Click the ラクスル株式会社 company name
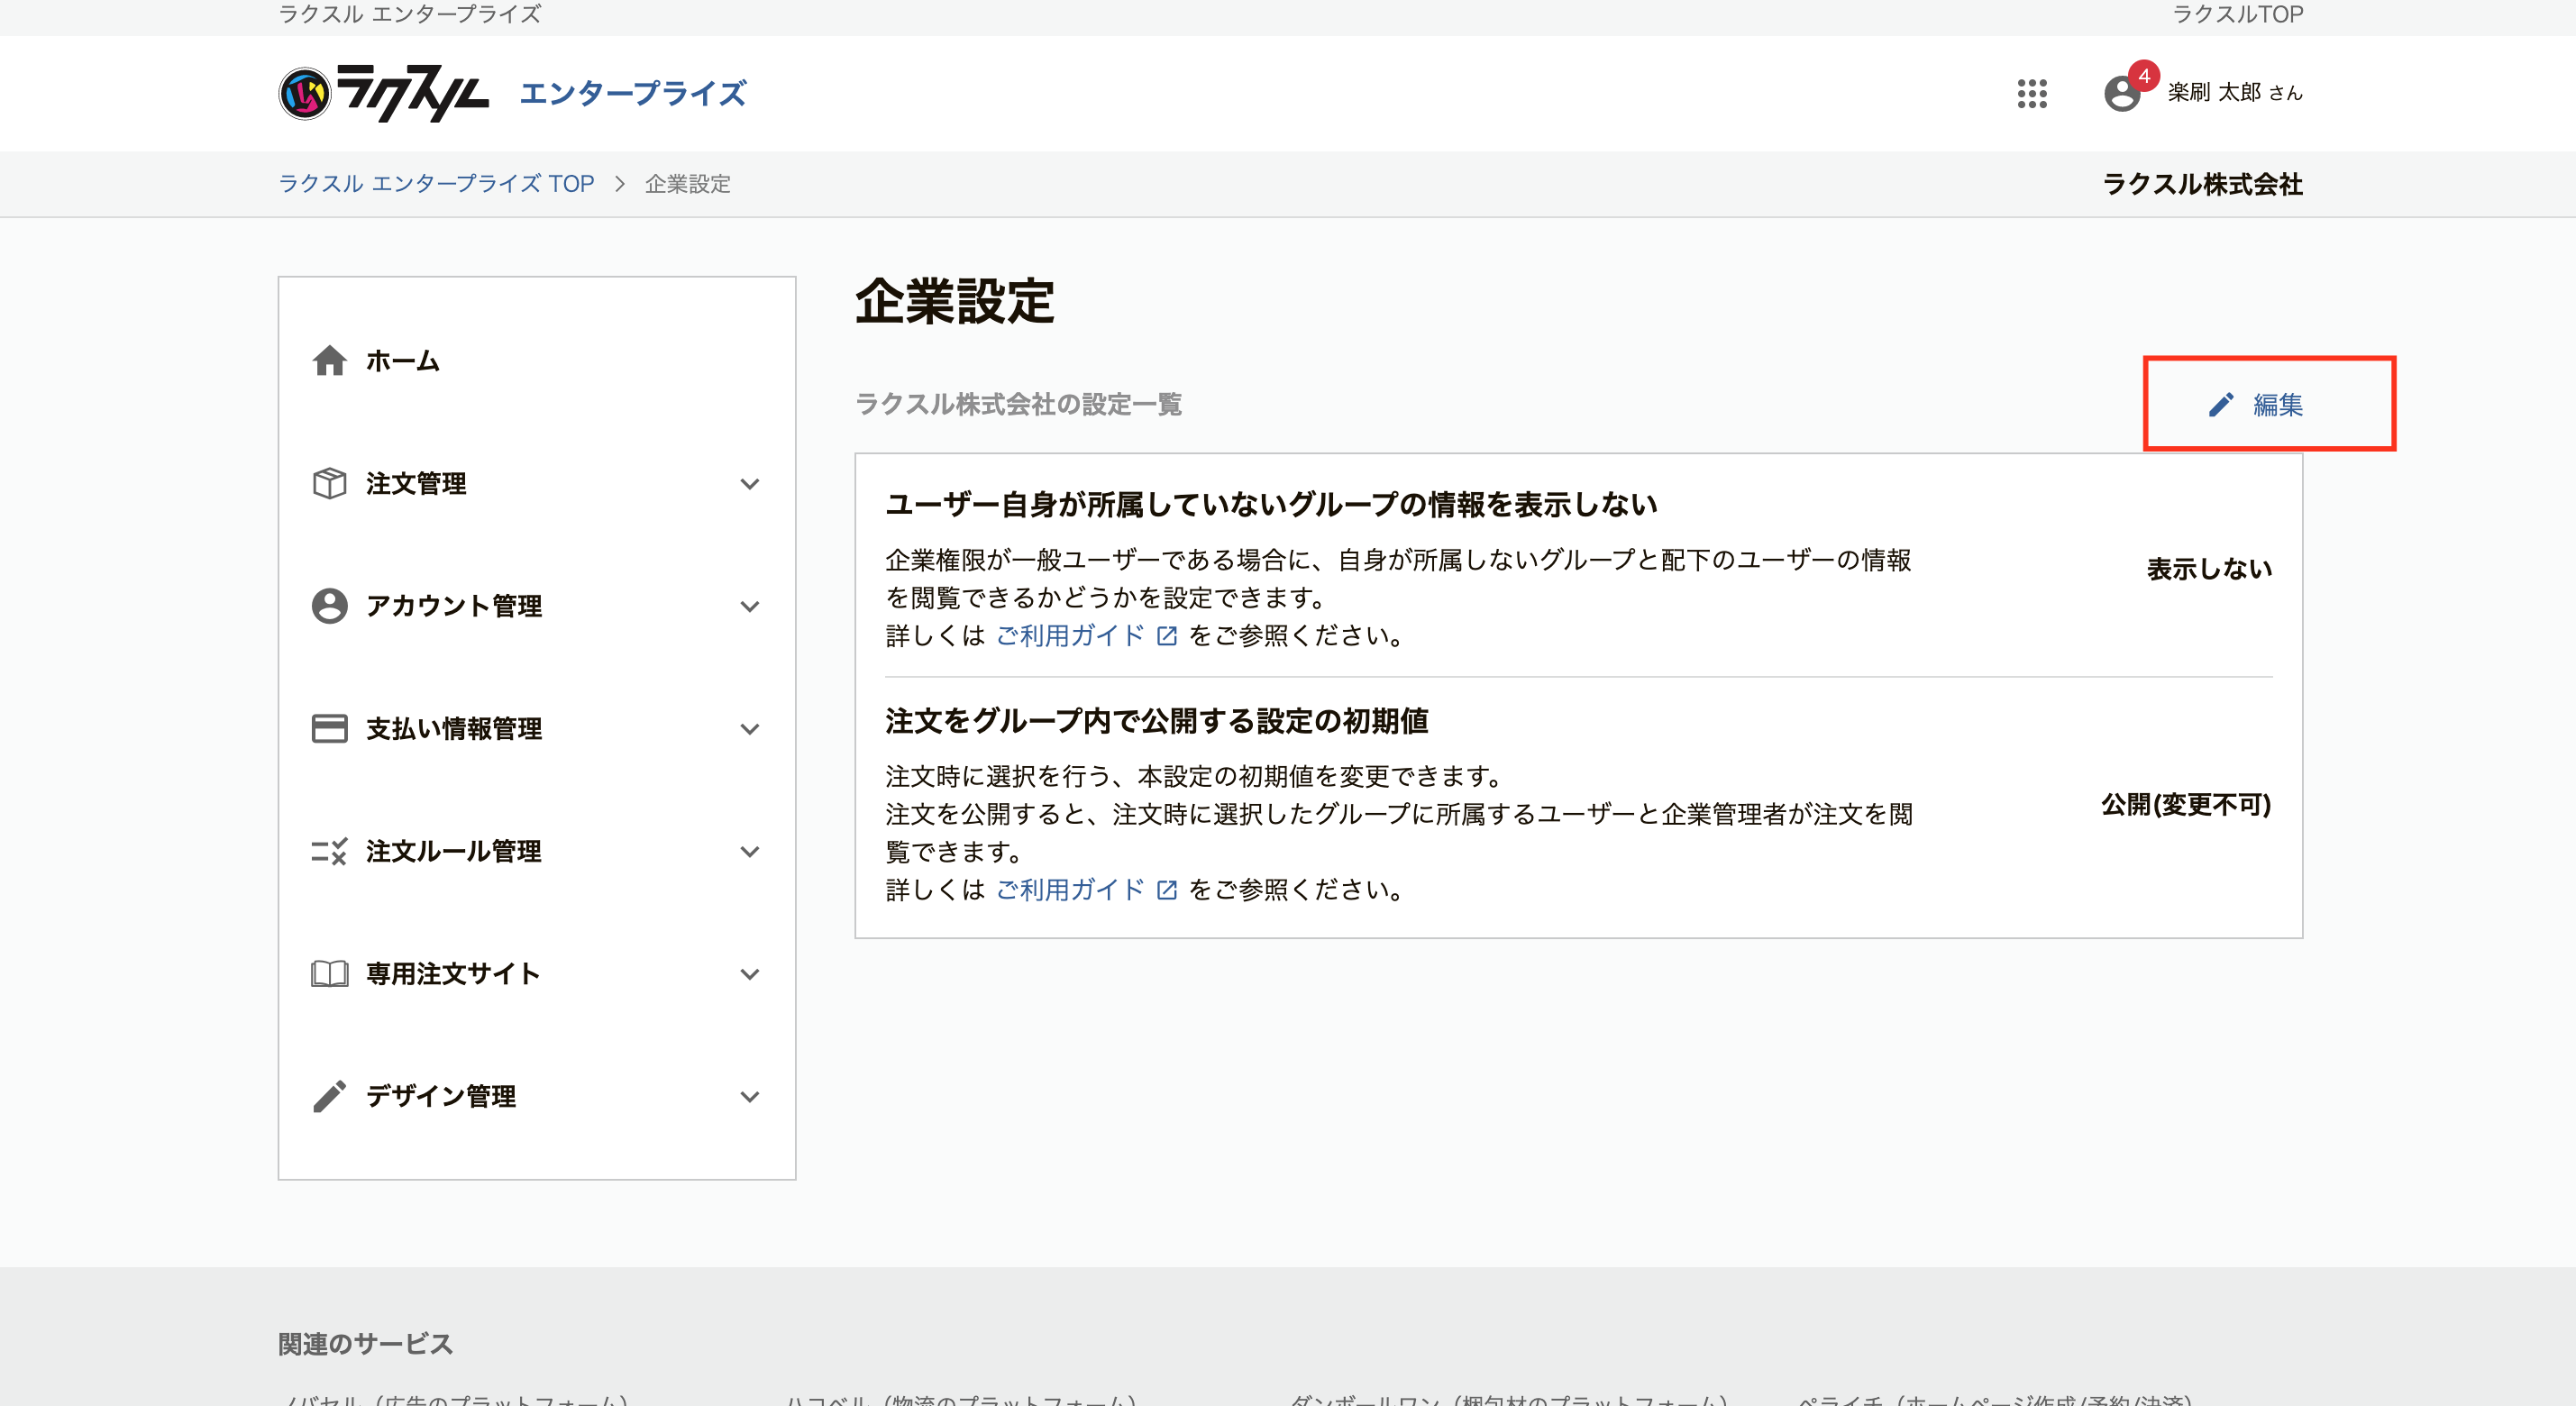Image resolution: width=2576 pixels, height=1406 pixels. (2203, 184)
